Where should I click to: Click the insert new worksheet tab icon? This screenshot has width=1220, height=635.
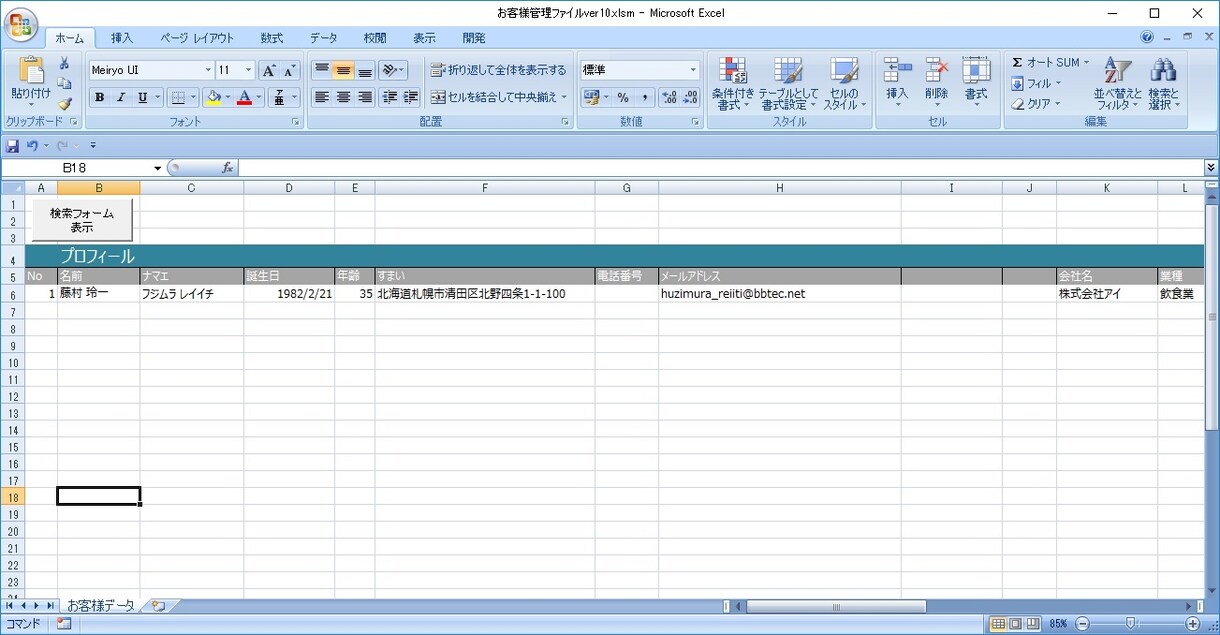[158, 606]
